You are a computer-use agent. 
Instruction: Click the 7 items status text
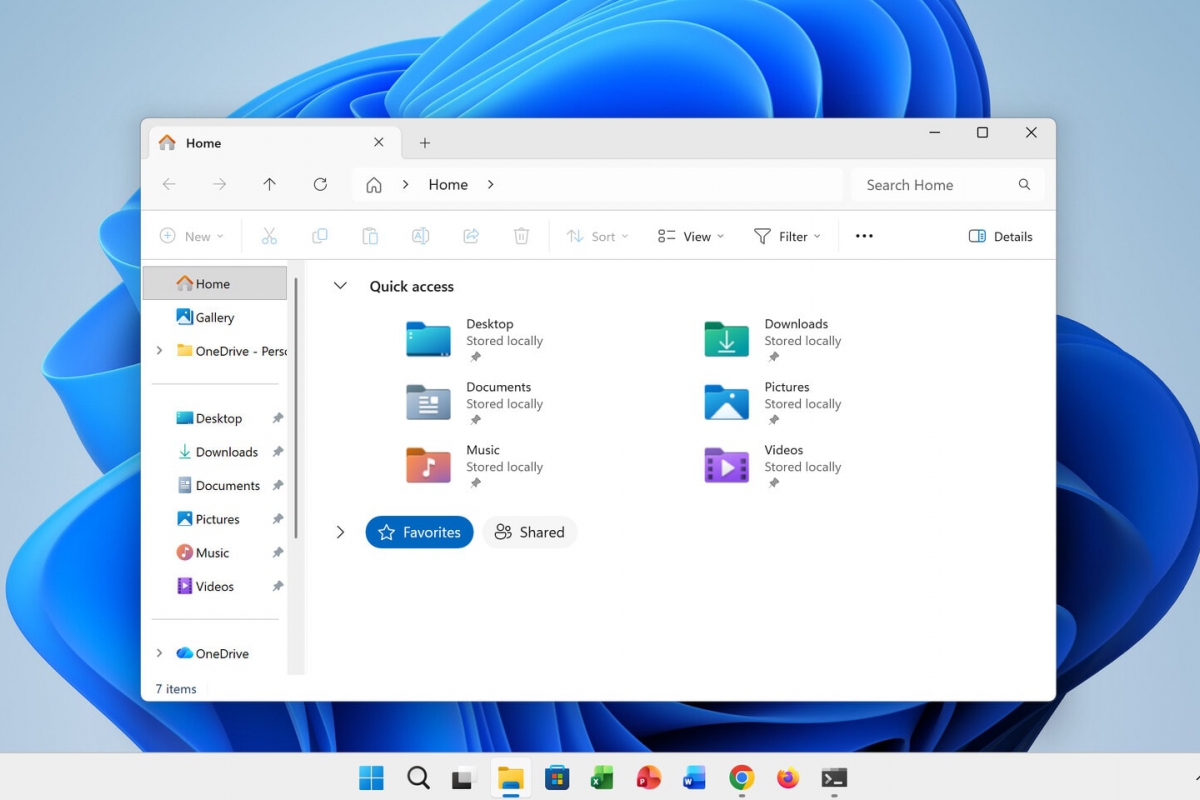tap(176, 689)
